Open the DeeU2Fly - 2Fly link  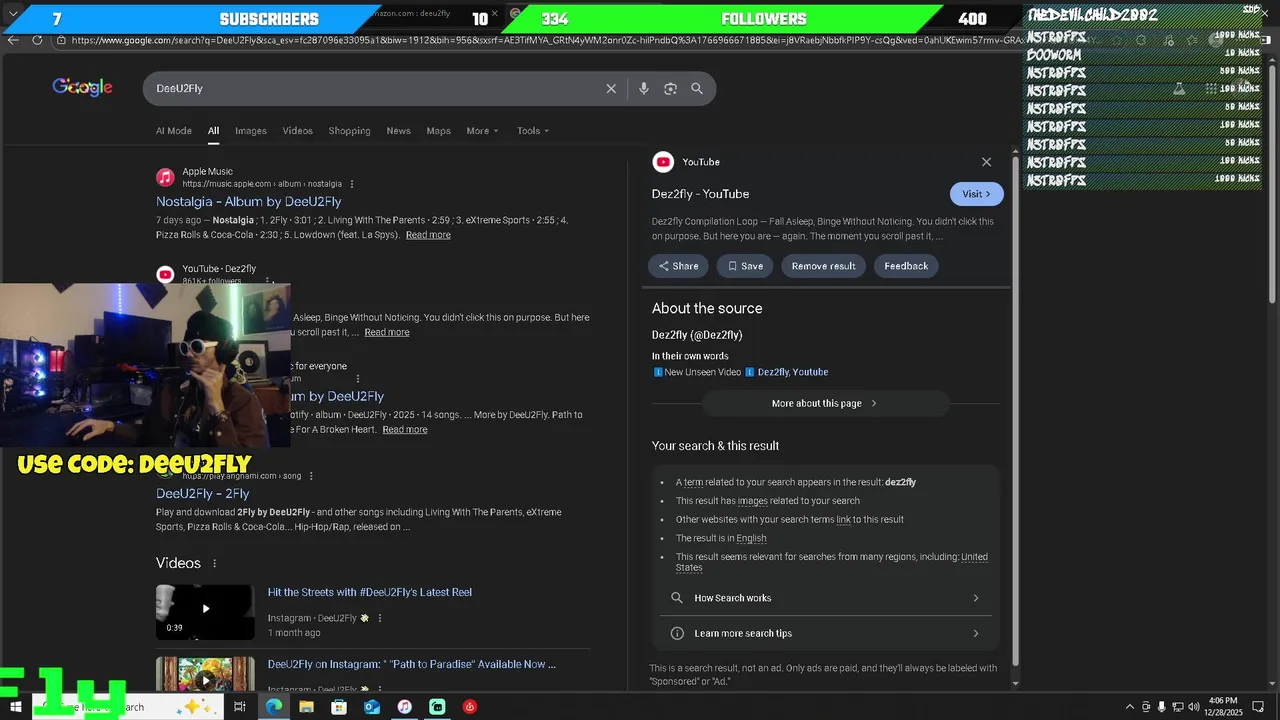coord(202,493)
